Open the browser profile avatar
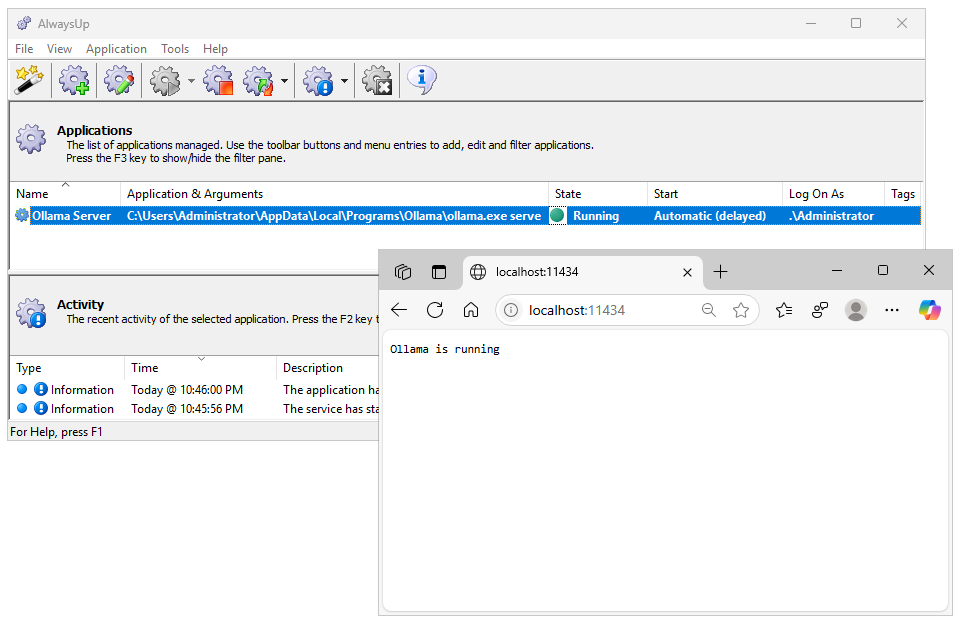The width and height of the screenshot is (962, 623). tap(856, 310)
